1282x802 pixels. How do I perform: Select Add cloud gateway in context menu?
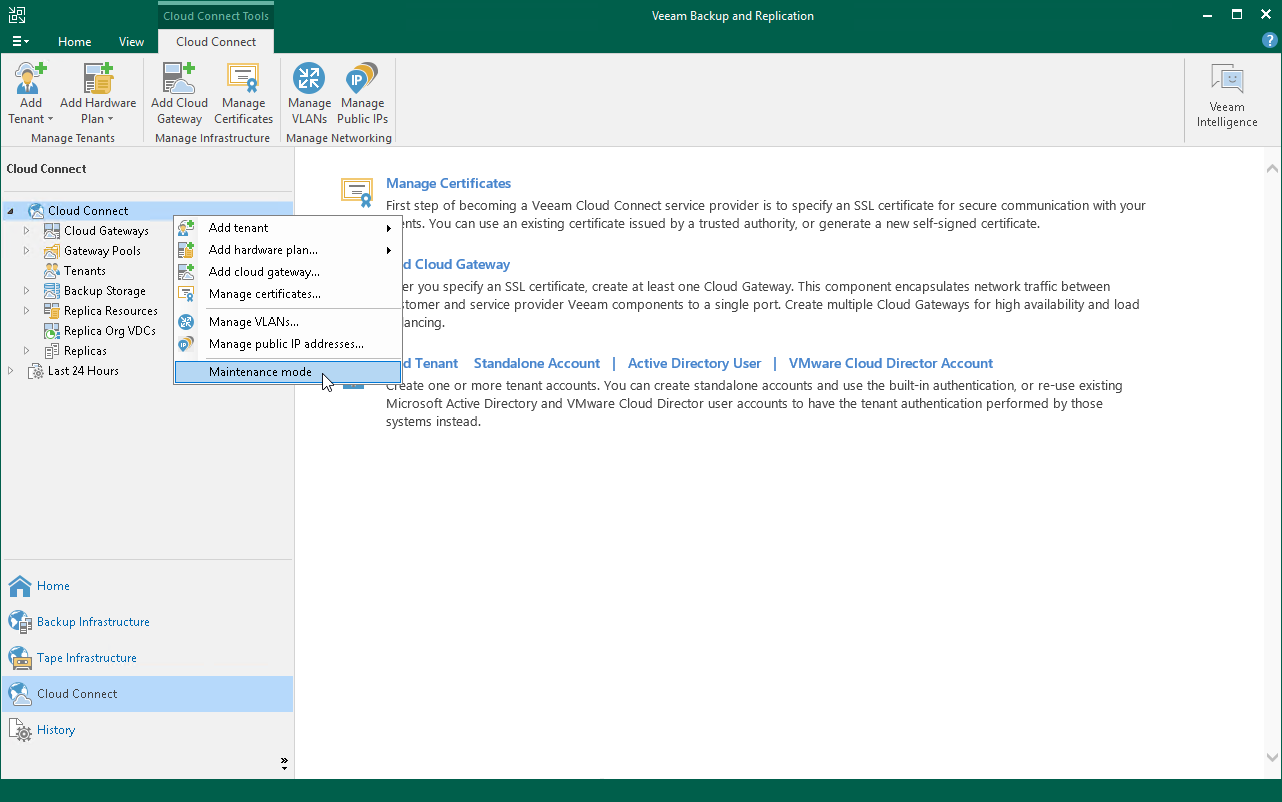tap(288, 272)
